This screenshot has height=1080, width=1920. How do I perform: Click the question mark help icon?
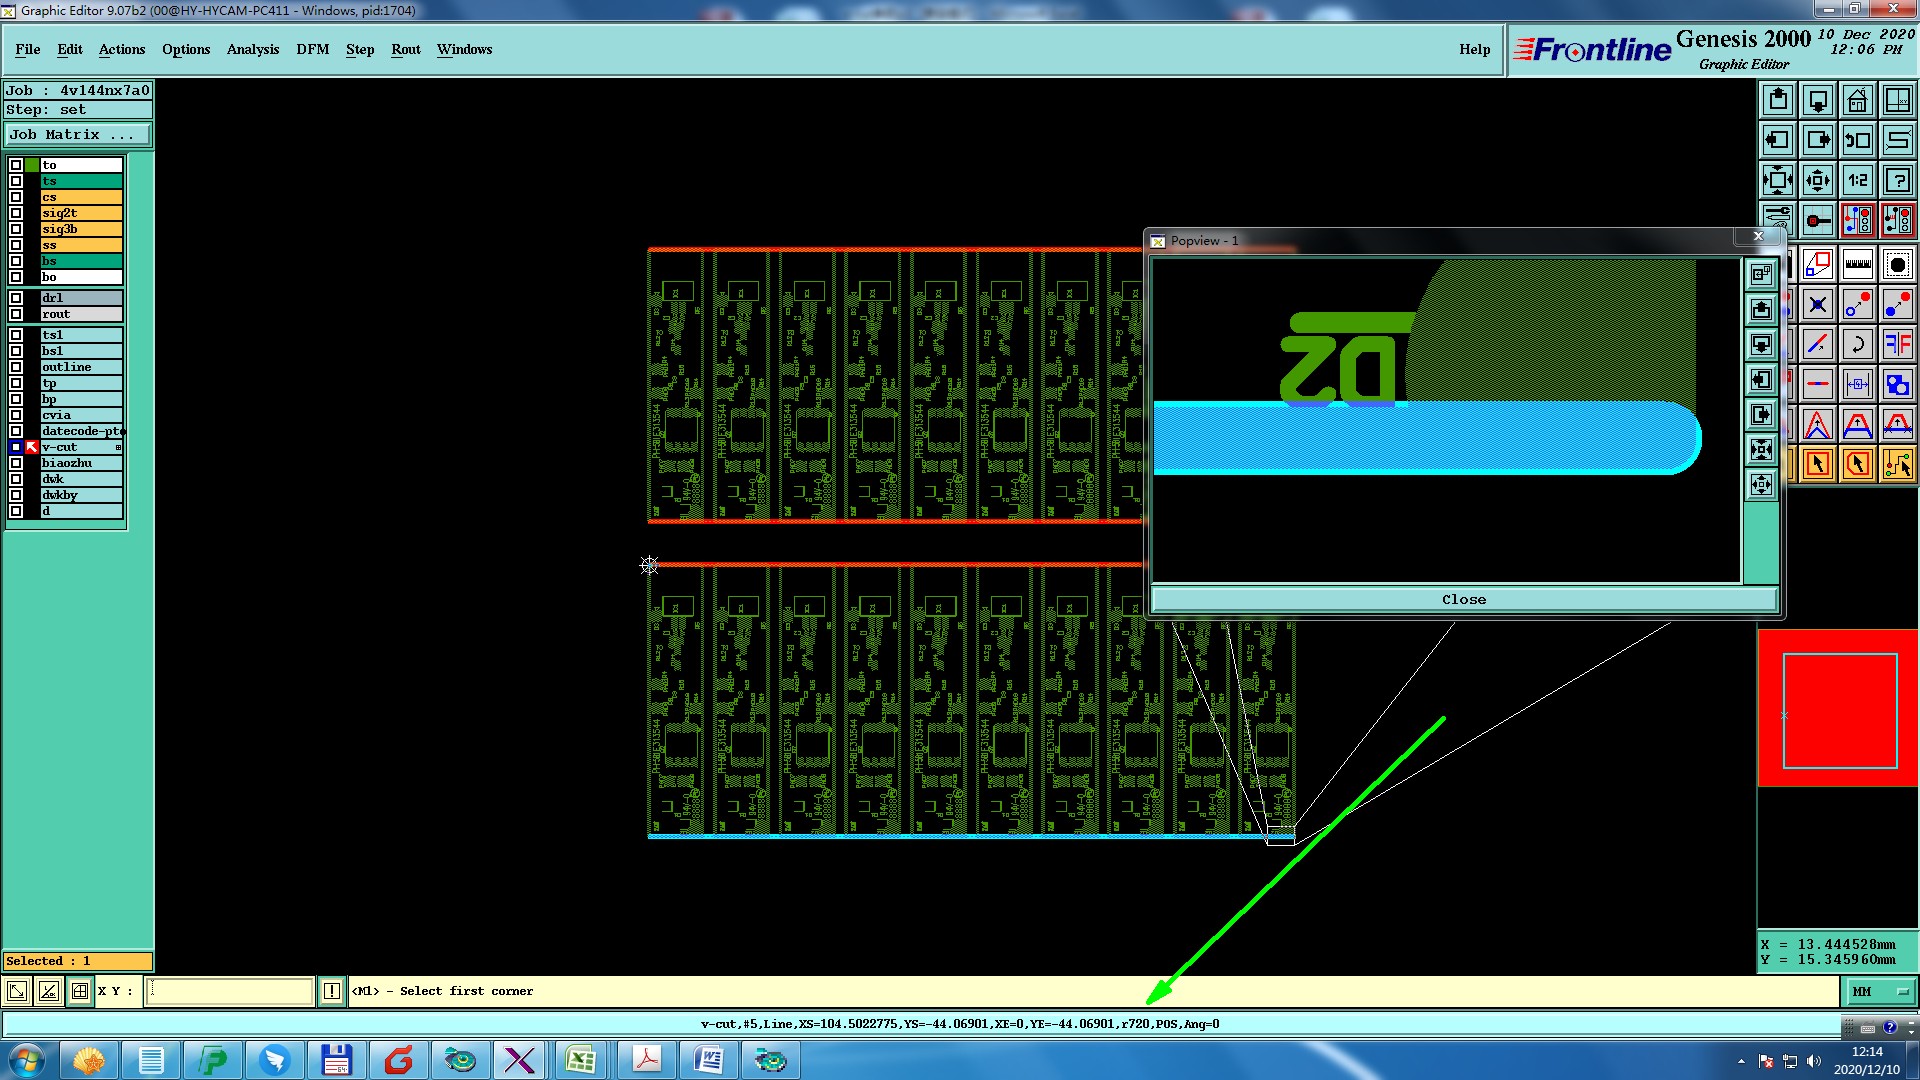click(1897, 180)
